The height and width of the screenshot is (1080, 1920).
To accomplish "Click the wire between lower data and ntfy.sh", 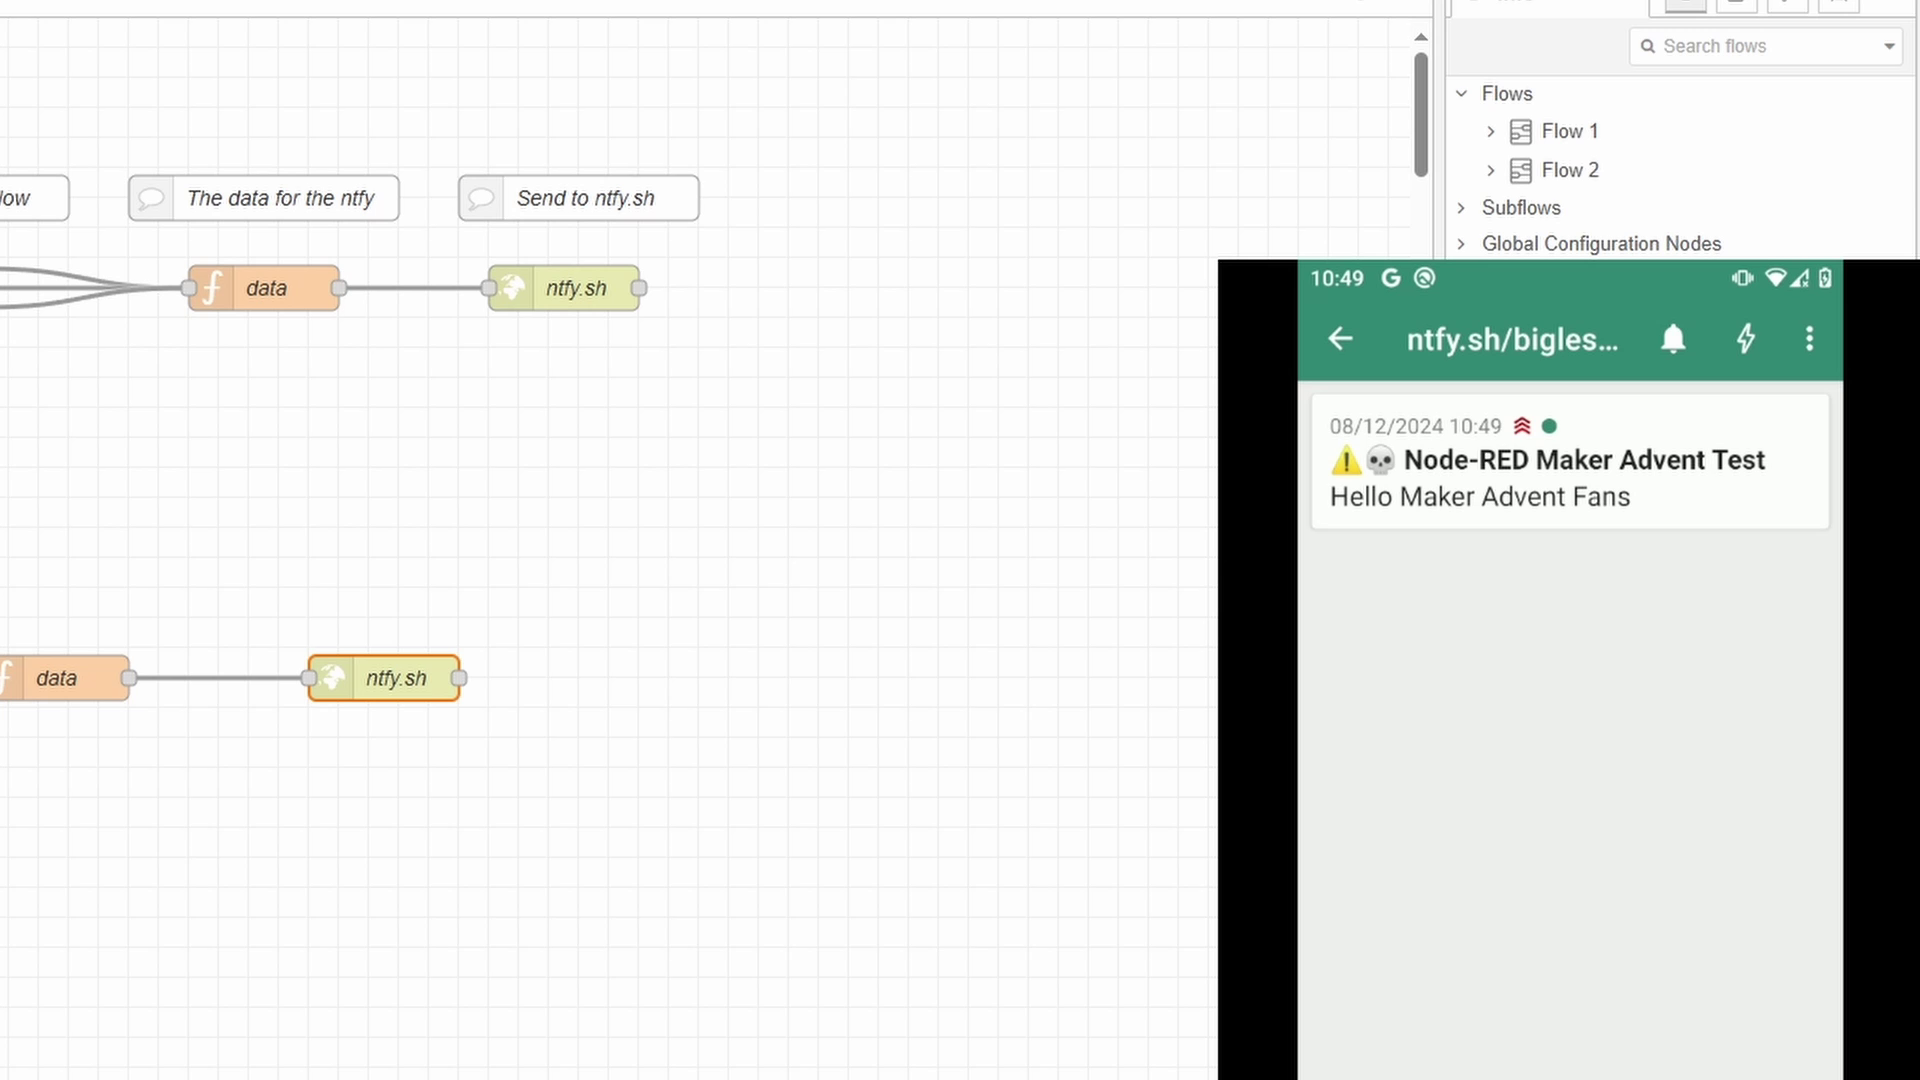I will pos(219,678).
